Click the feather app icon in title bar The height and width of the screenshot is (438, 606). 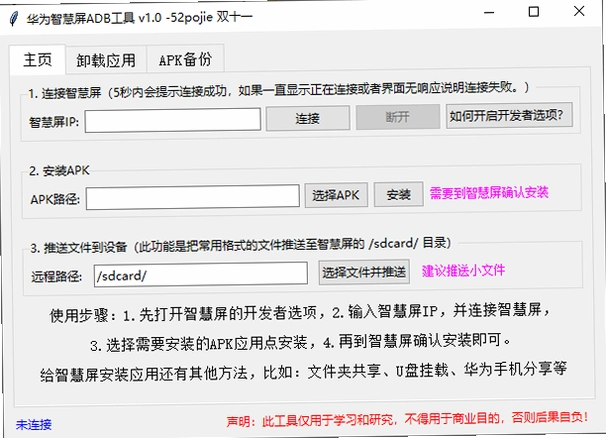(x=14, y=19)
